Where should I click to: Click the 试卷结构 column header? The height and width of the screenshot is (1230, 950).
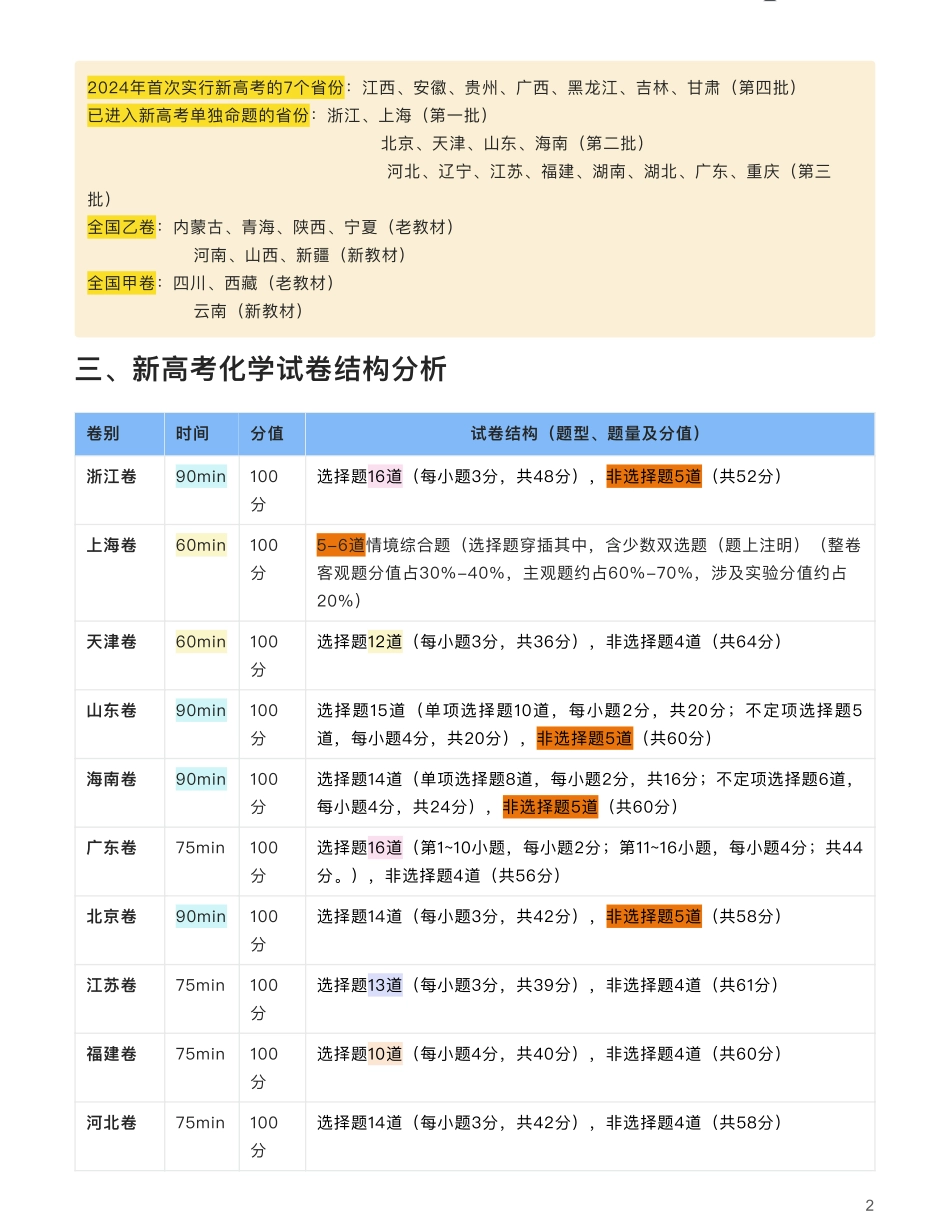[x=589, y=434]
